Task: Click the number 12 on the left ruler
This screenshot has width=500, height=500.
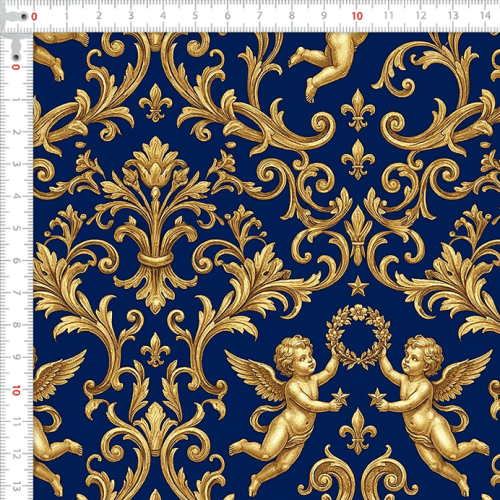Action: 16,454
